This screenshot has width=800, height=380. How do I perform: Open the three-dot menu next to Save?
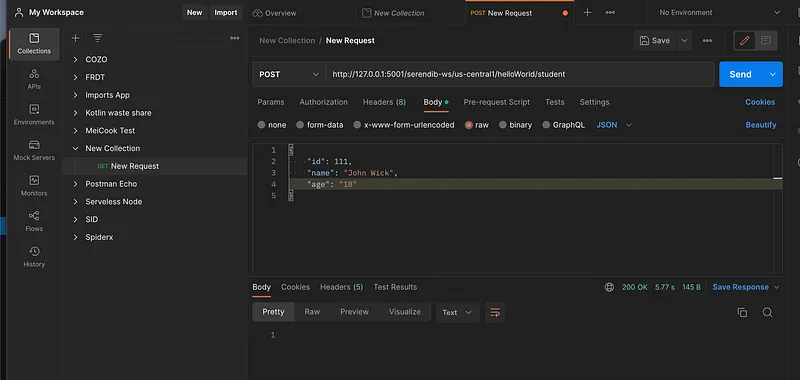707,41
